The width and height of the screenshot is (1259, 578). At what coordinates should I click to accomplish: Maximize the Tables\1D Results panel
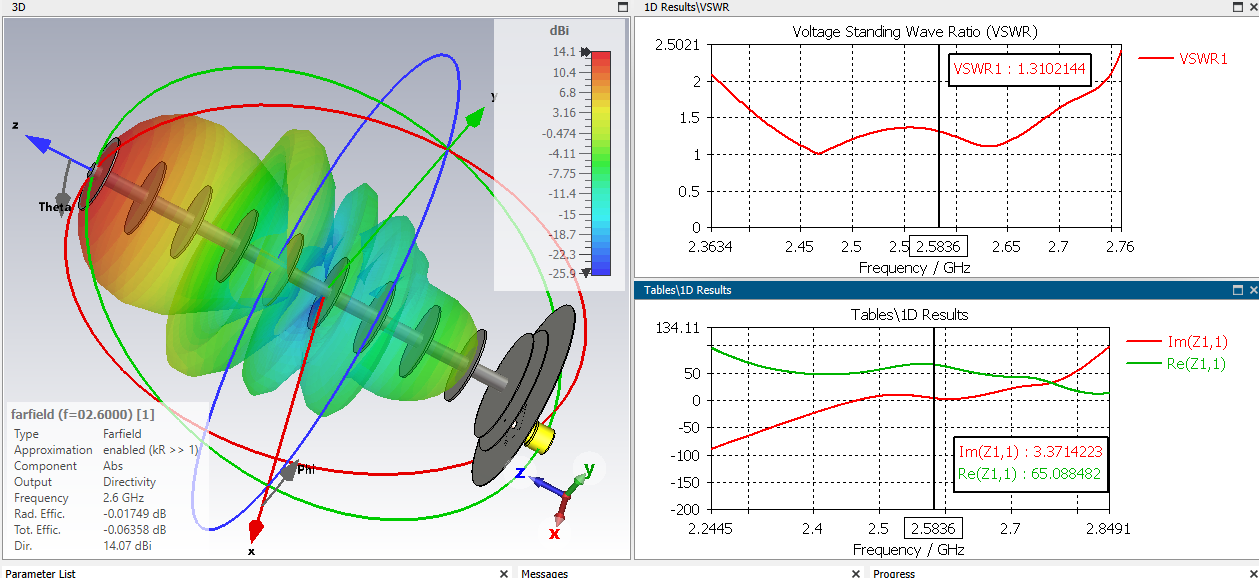[1236, 290]
